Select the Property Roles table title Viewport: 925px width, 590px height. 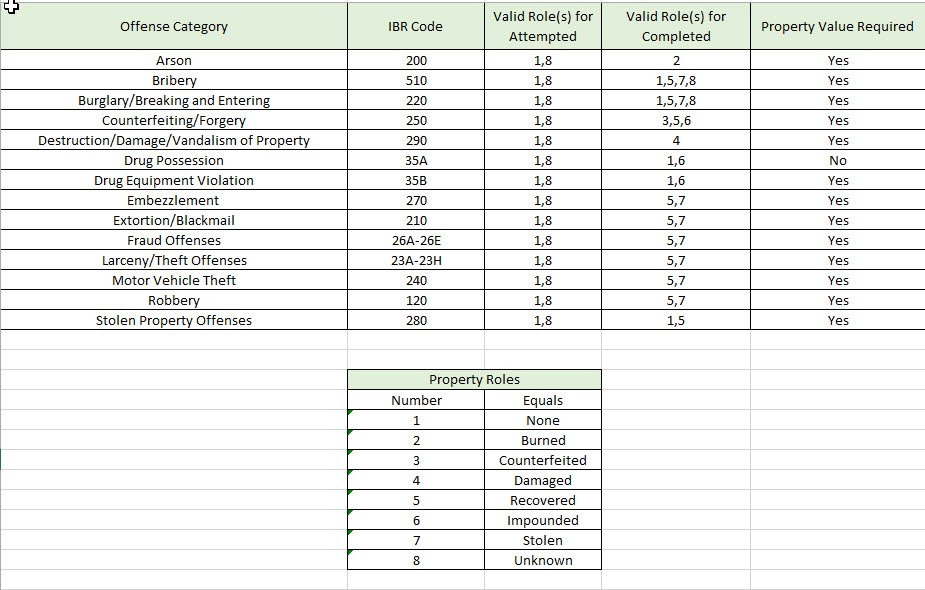click(474, 380)
